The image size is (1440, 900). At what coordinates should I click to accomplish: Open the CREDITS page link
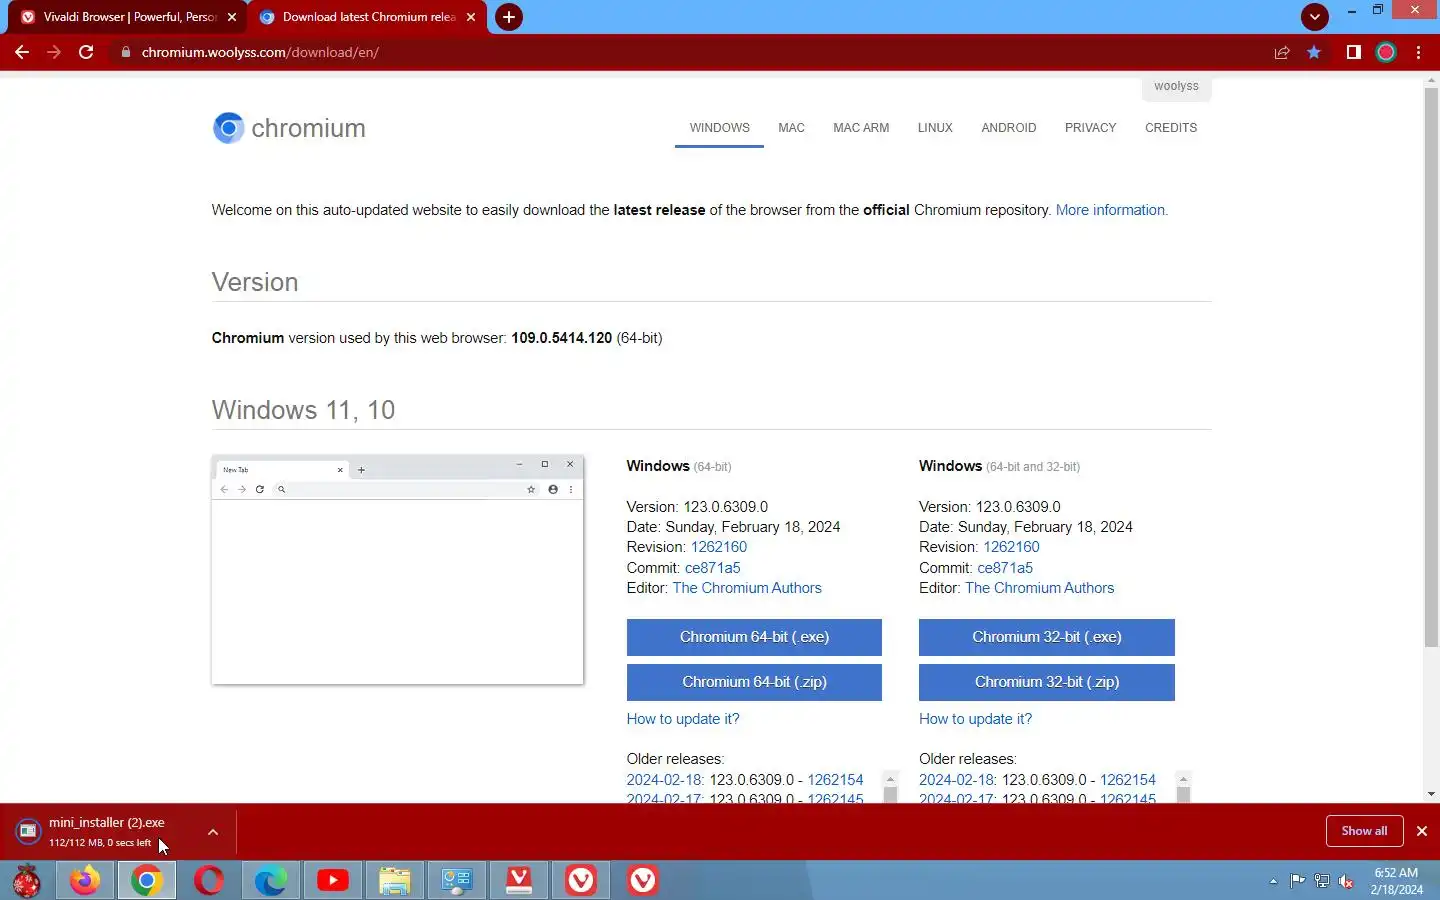(x=1171, y=128)
